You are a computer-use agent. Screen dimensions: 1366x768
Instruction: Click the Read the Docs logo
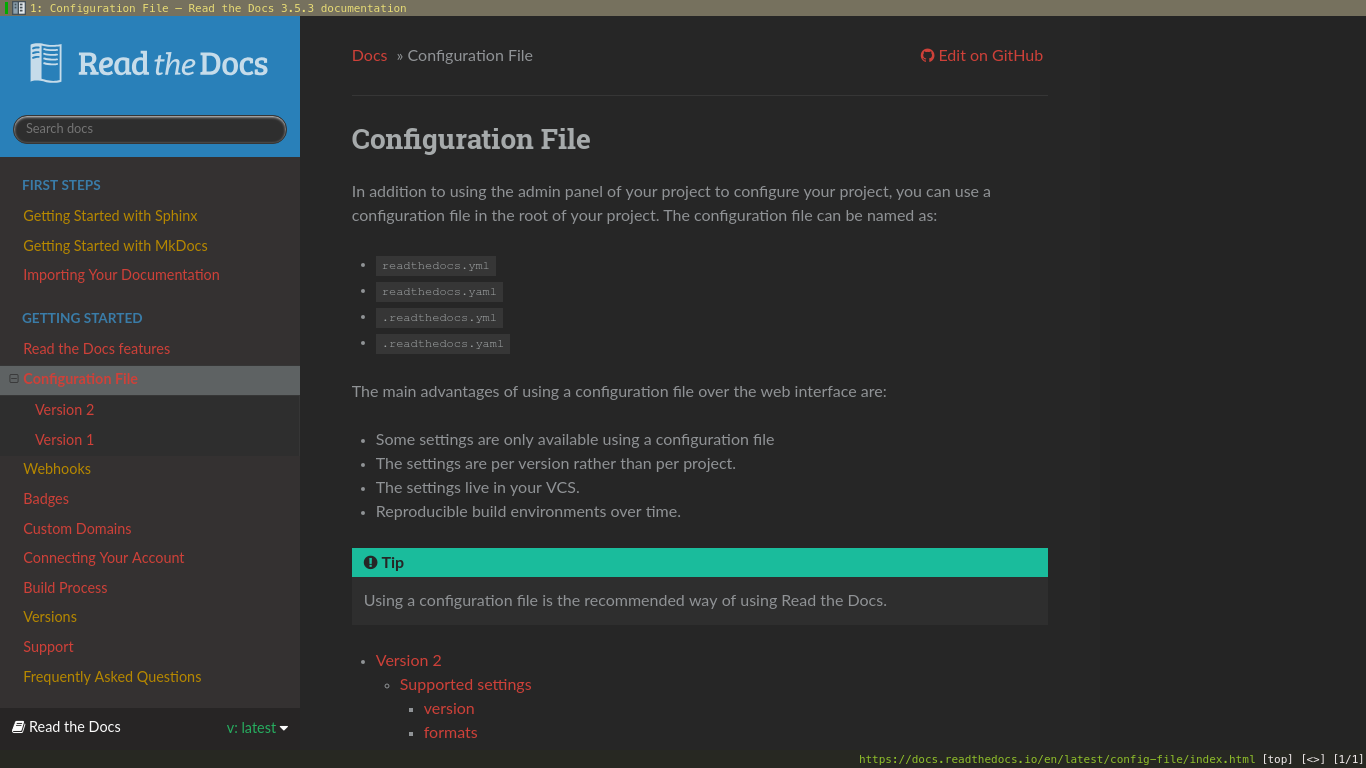click(149, 63)
